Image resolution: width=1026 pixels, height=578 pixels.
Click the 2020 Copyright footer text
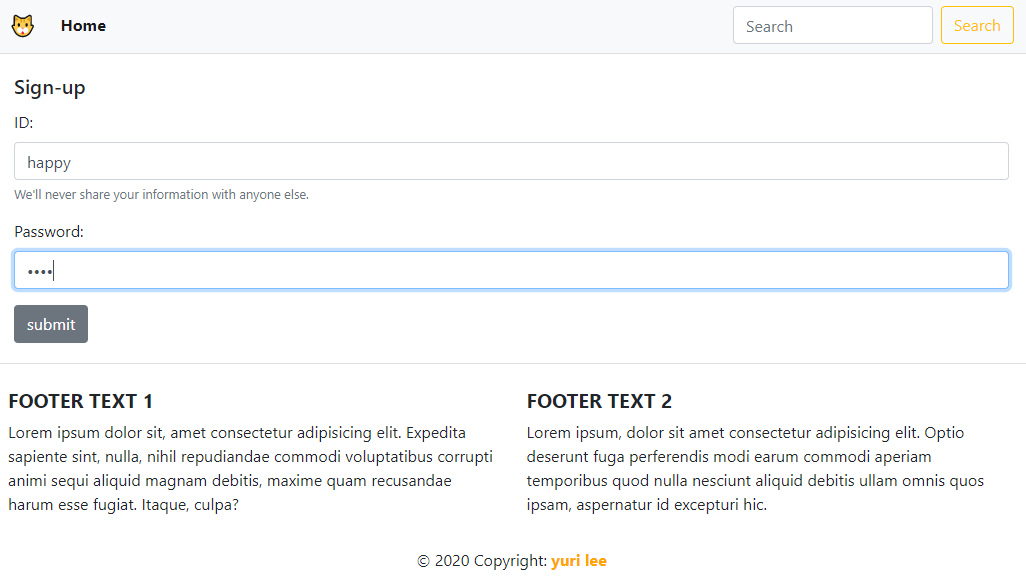480,560
